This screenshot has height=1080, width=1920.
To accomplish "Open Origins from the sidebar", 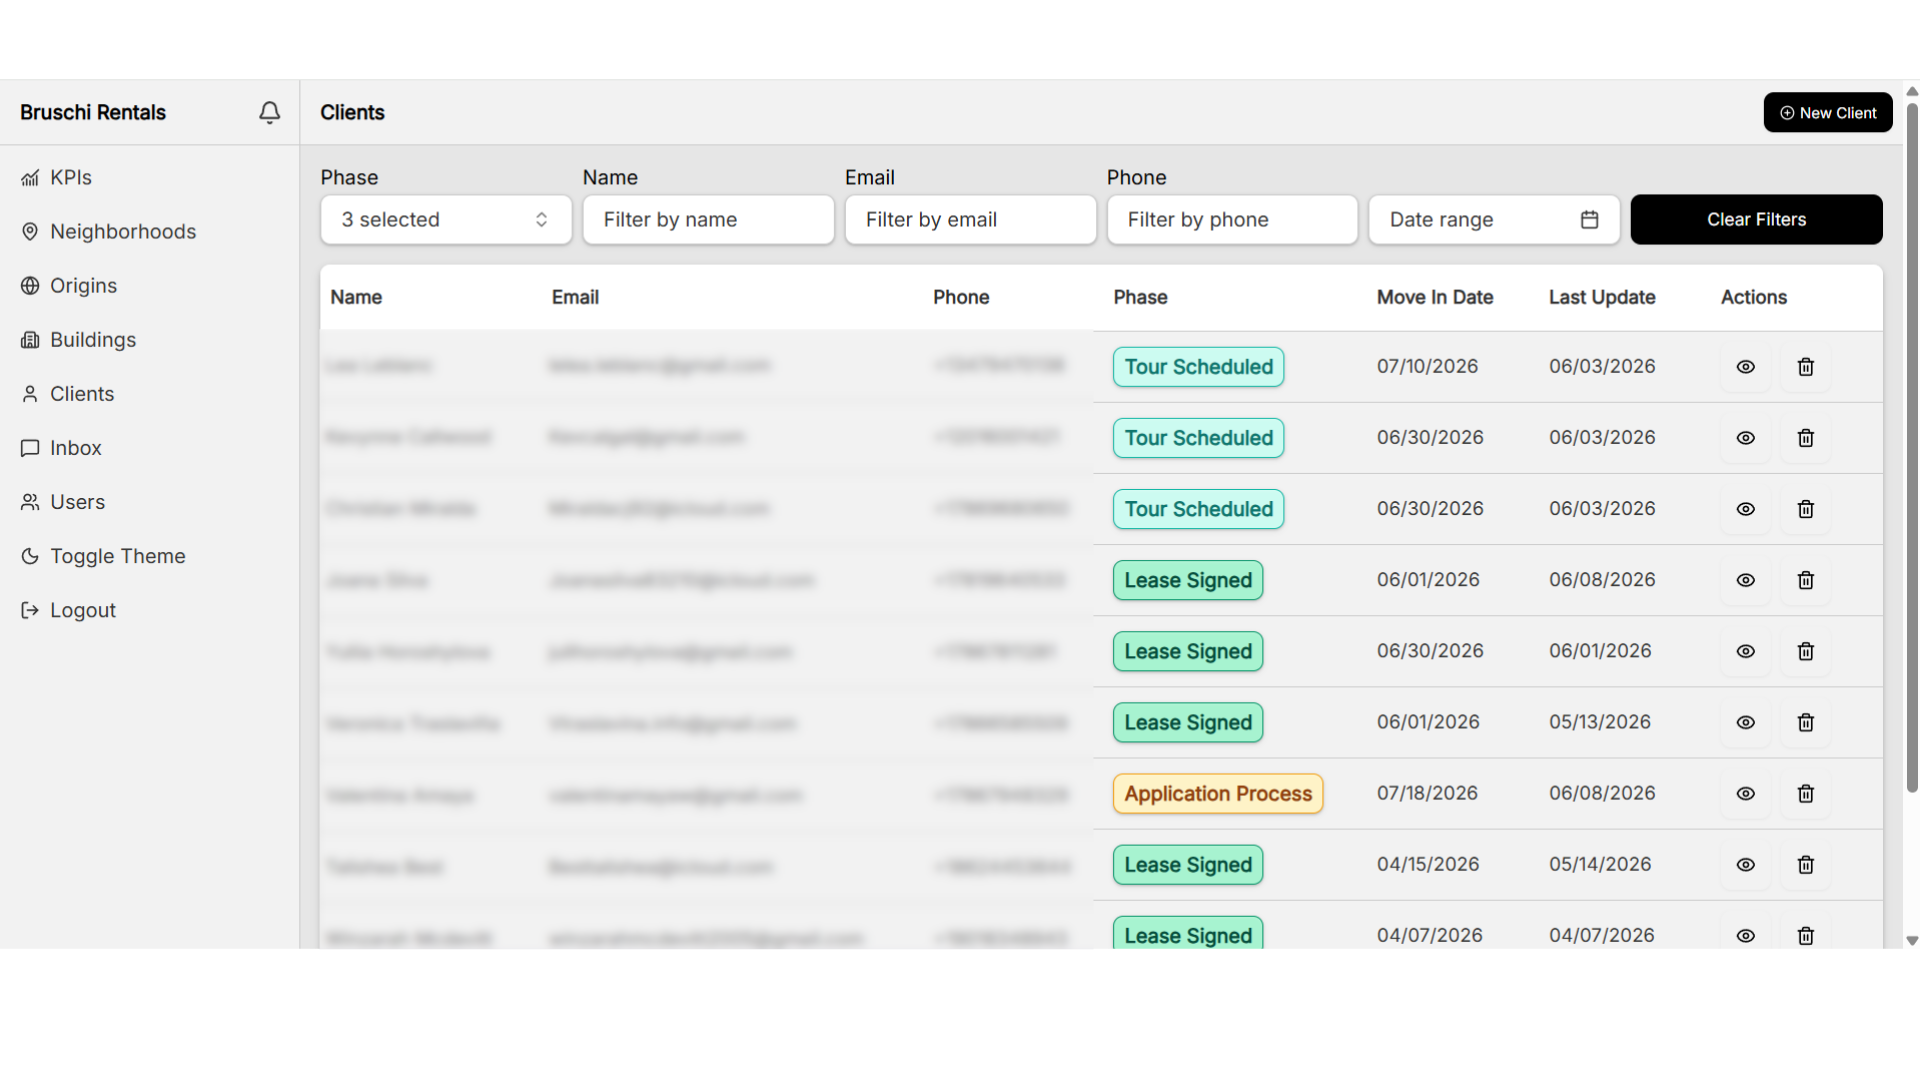I will 68,285.
